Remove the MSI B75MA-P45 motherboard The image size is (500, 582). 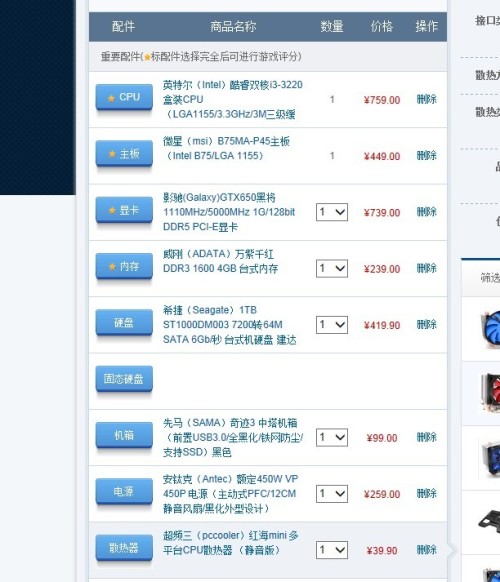point(427,156)
